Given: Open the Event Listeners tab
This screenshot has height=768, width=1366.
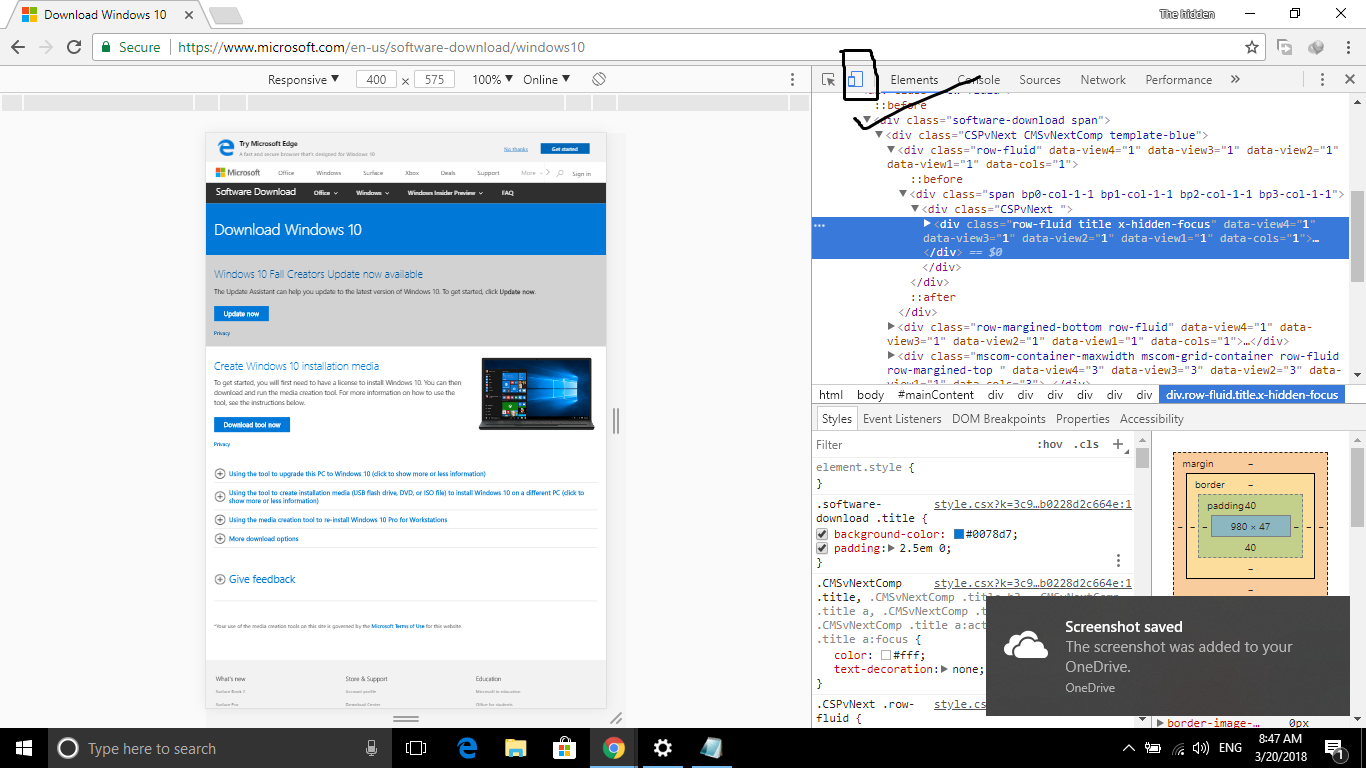Looking at the screenshot, I should point(902,419).
